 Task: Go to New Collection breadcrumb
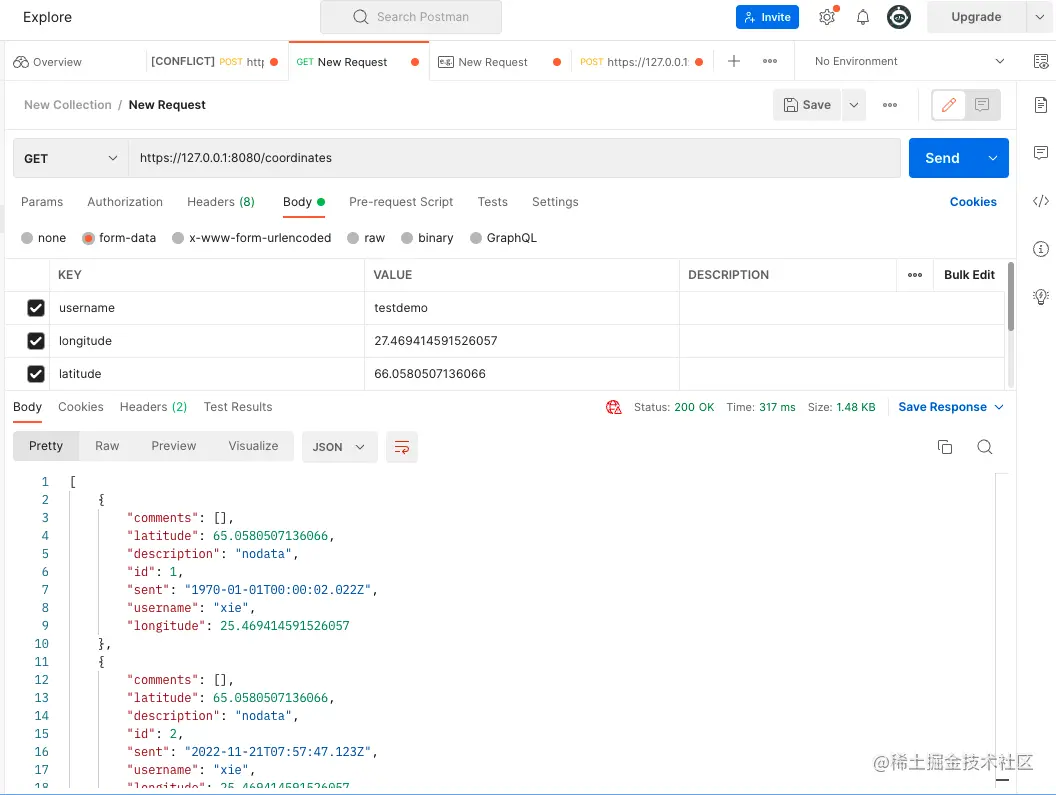(x=67, y=104)
